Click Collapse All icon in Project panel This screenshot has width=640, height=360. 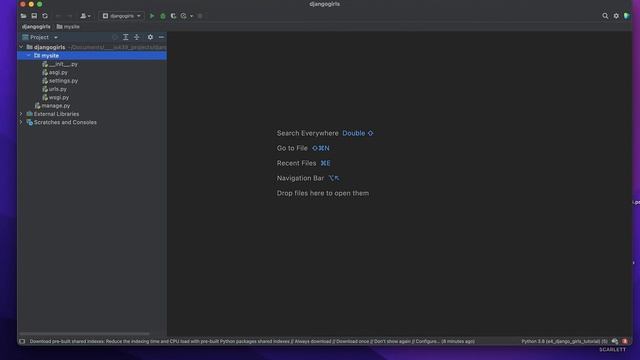pyautogui.click(x=137, y=37)
